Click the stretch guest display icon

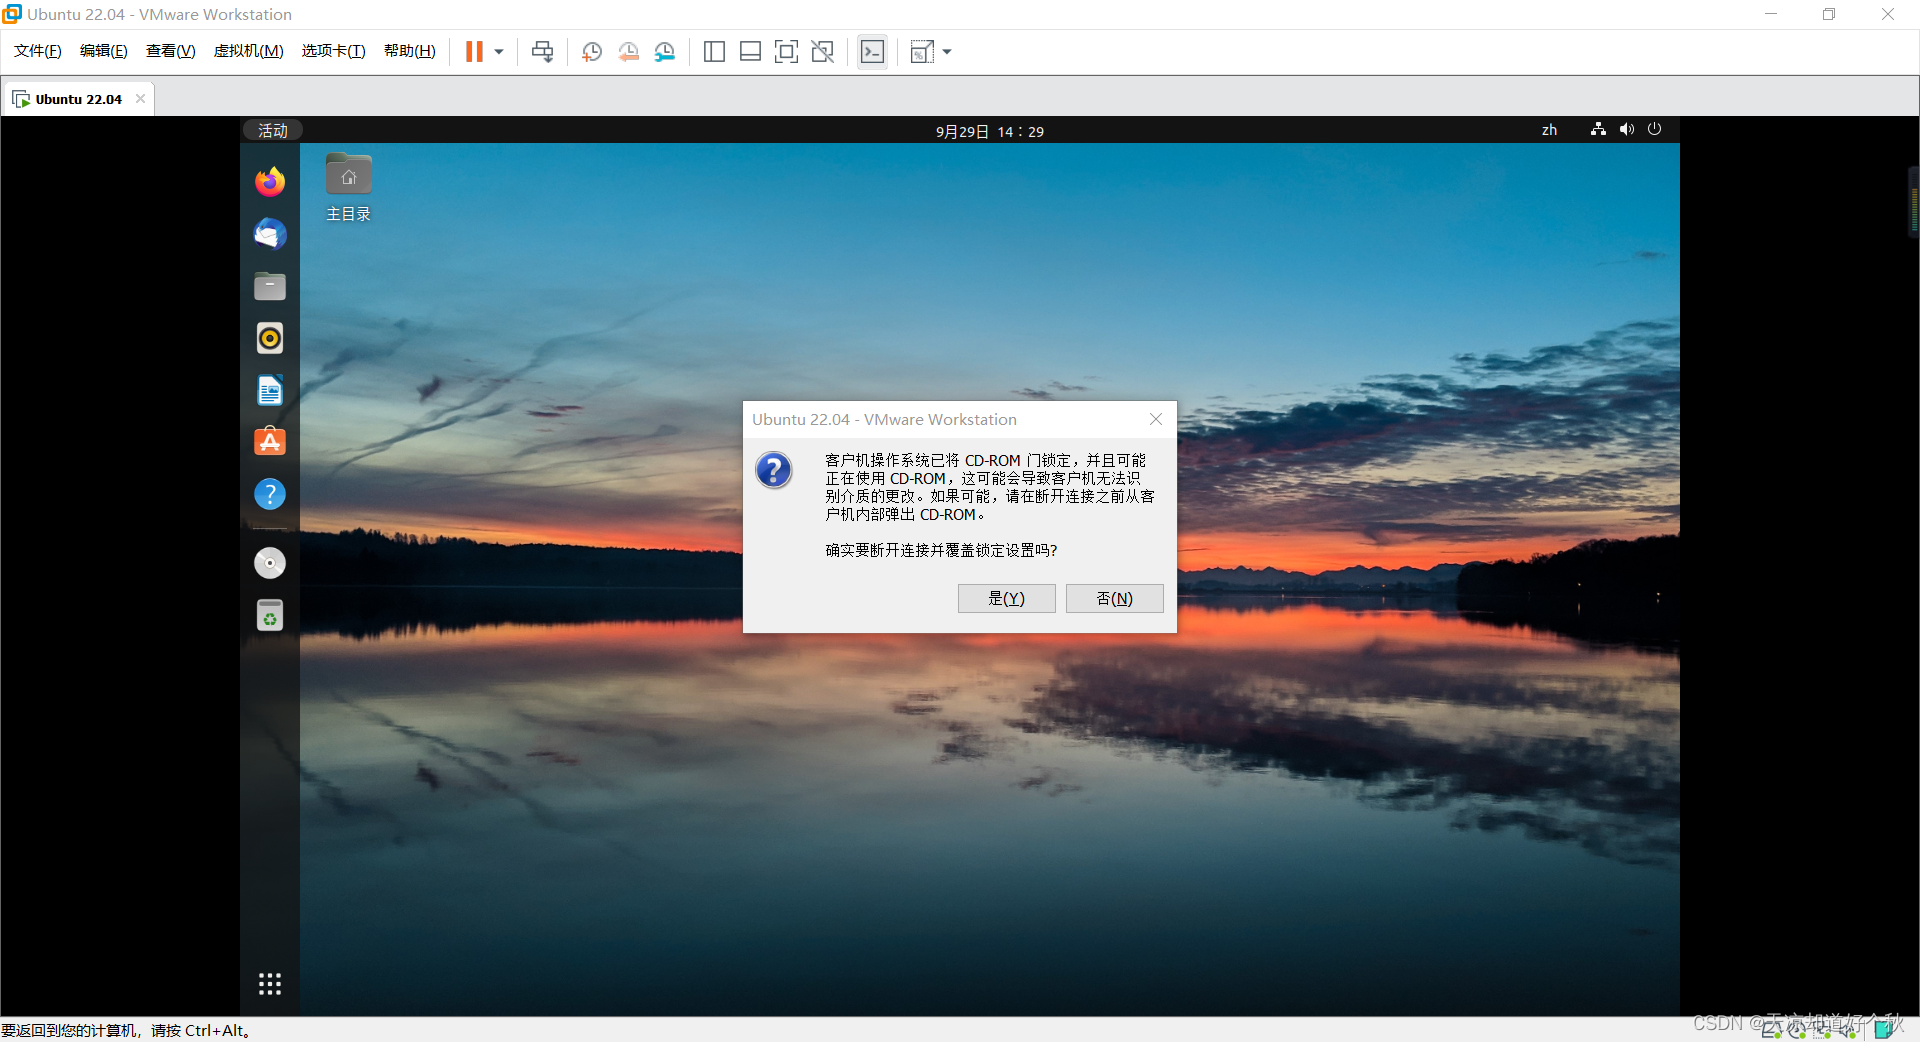pyautogui.click(x=922, y=52)
